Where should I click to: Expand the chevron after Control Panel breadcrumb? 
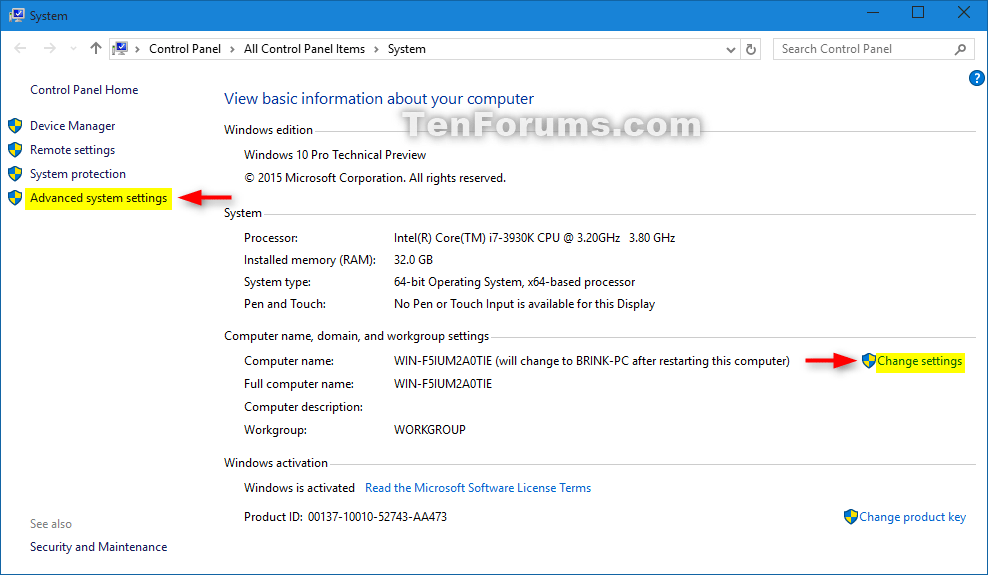[233, 49]
